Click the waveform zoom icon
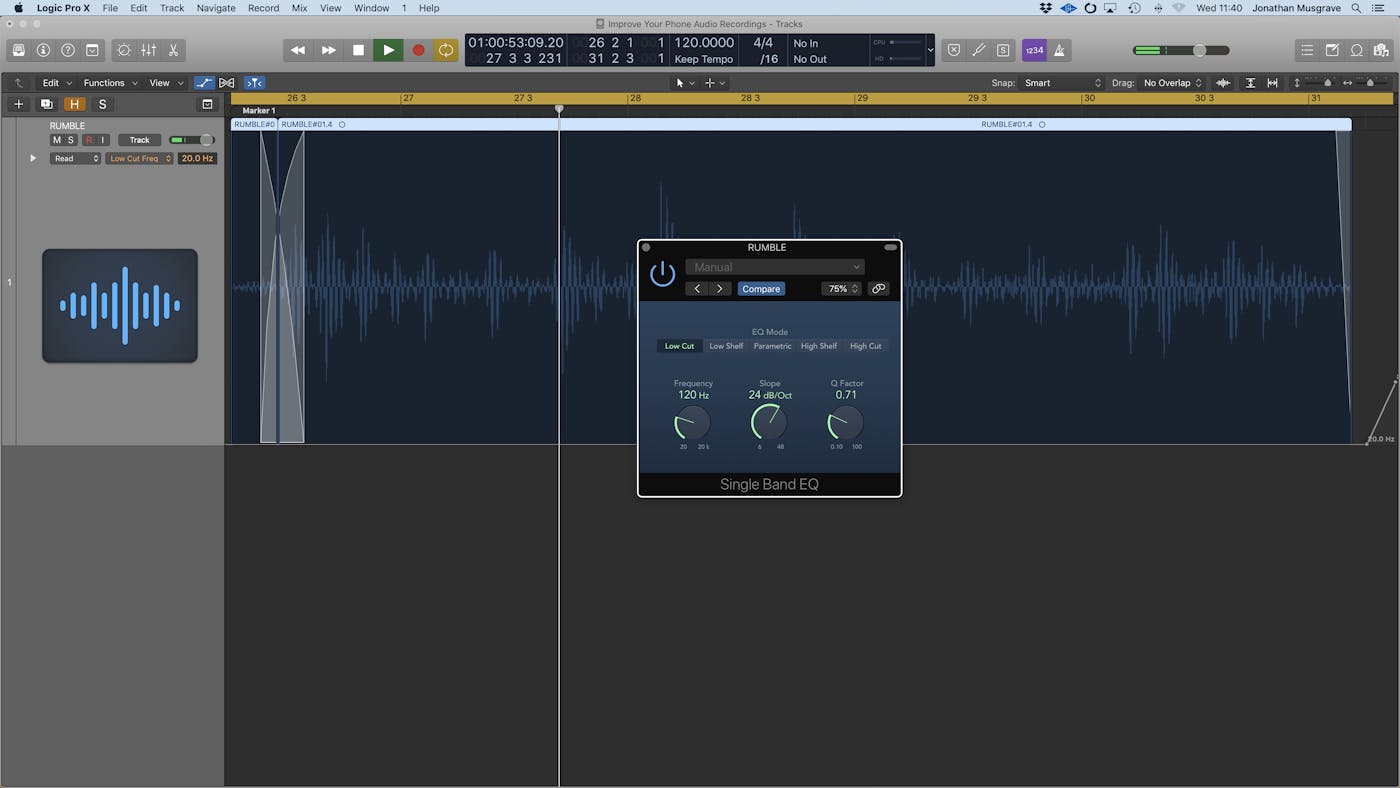The width and height of the screenshot is (1400, 788). pyautogui.click(x=1223, y=83)
